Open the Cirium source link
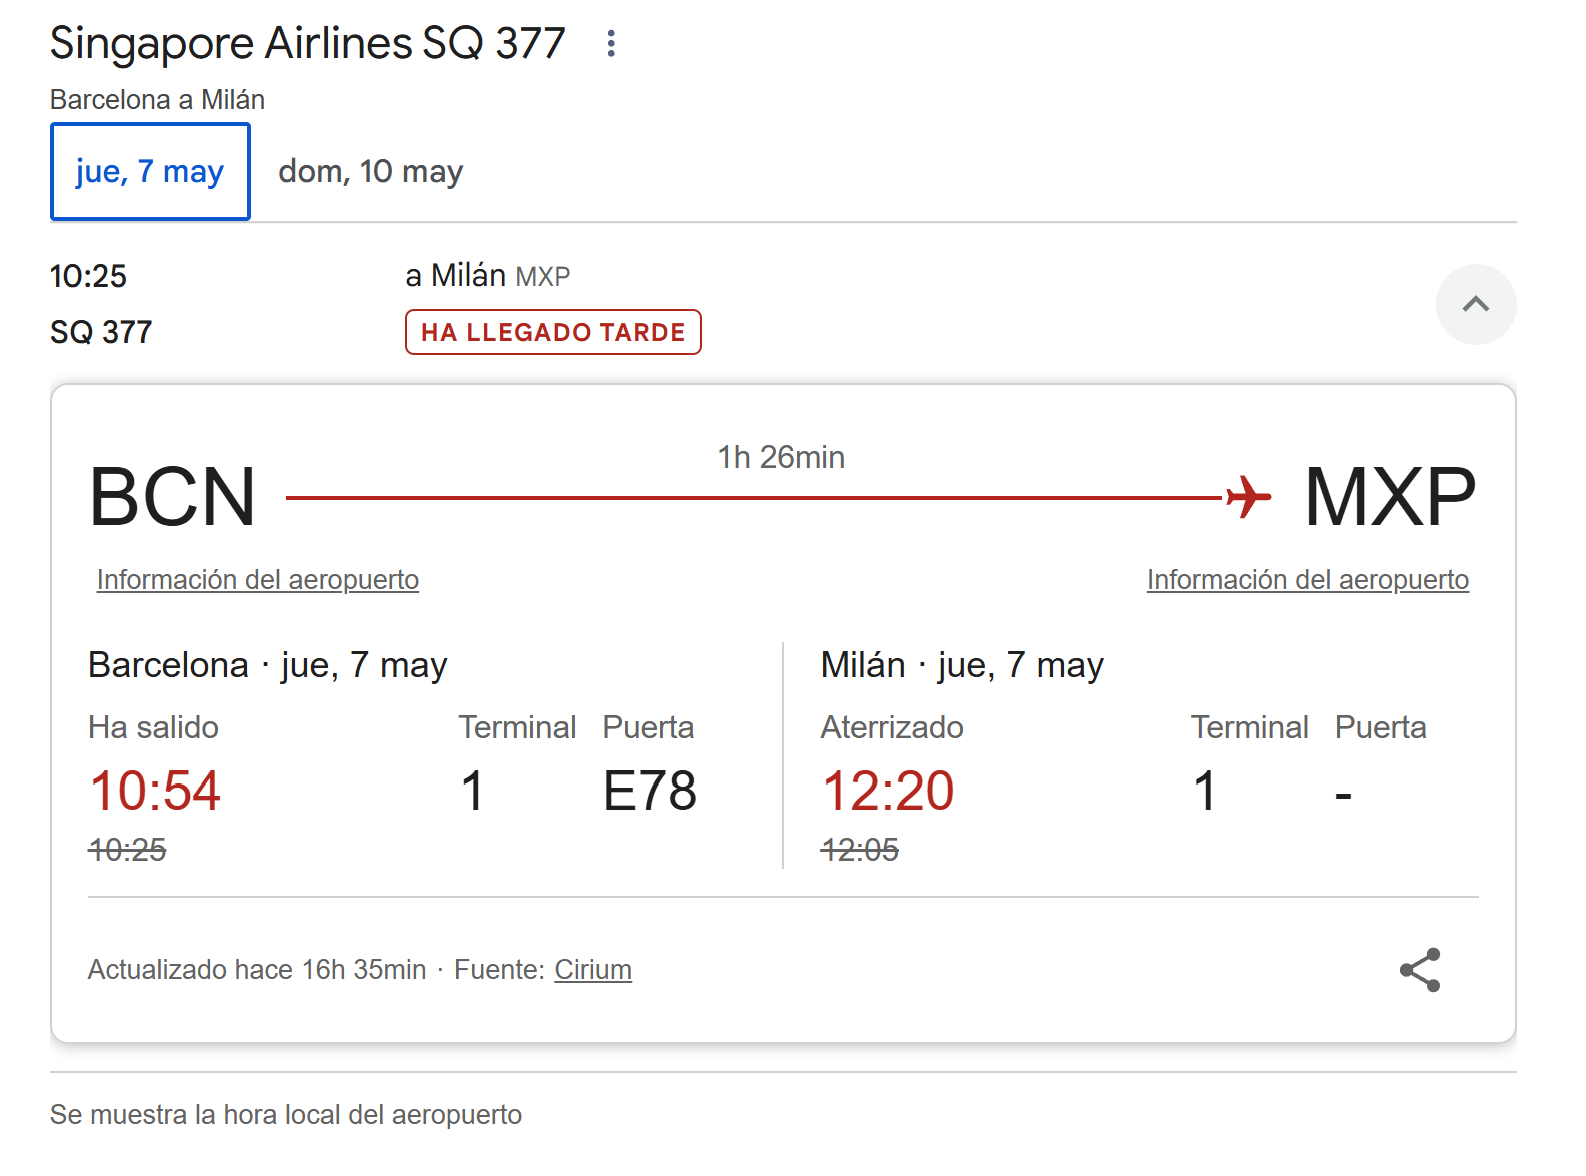 tap(593, 970)
